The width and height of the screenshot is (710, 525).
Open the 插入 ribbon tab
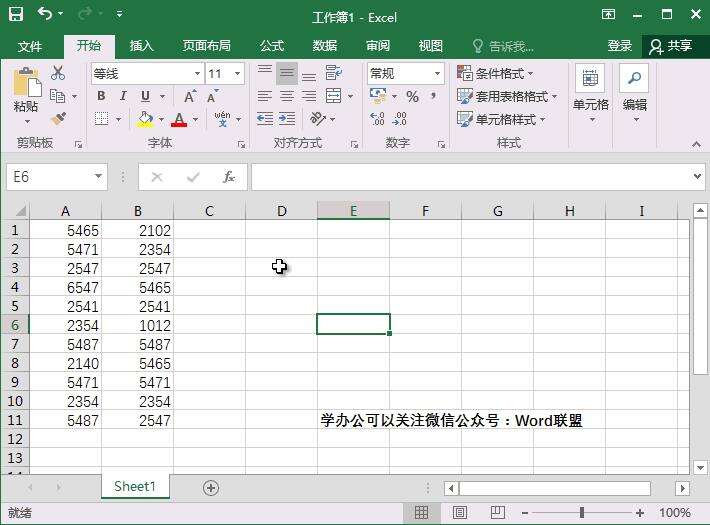[x=142, y=46]
